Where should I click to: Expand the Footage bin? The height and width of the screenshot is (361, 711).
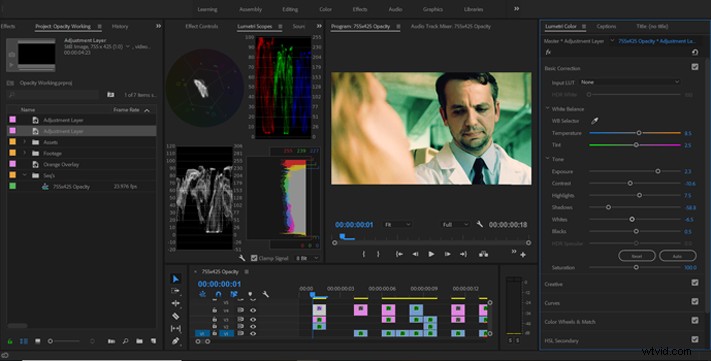coord(24,153)
